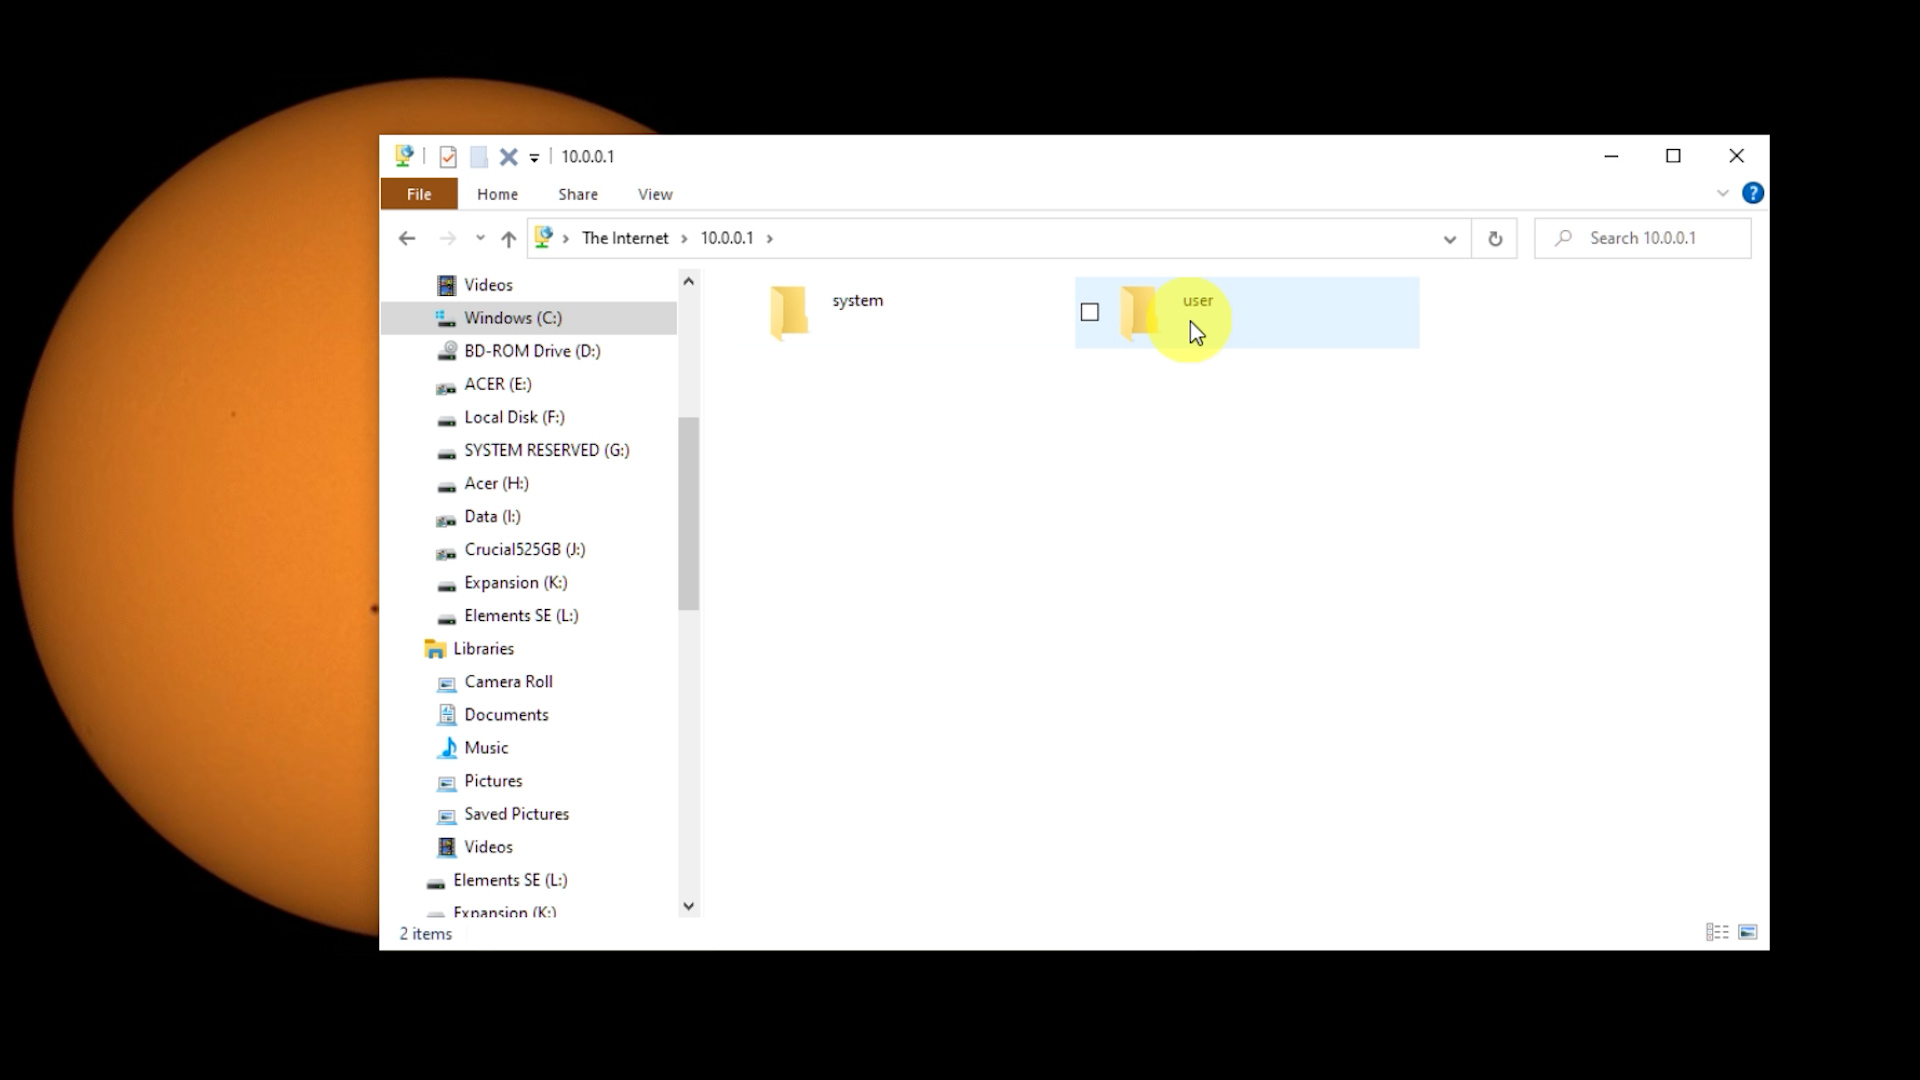
Task: Select ACER (E:) drive
Action: [x=497, y=384]
